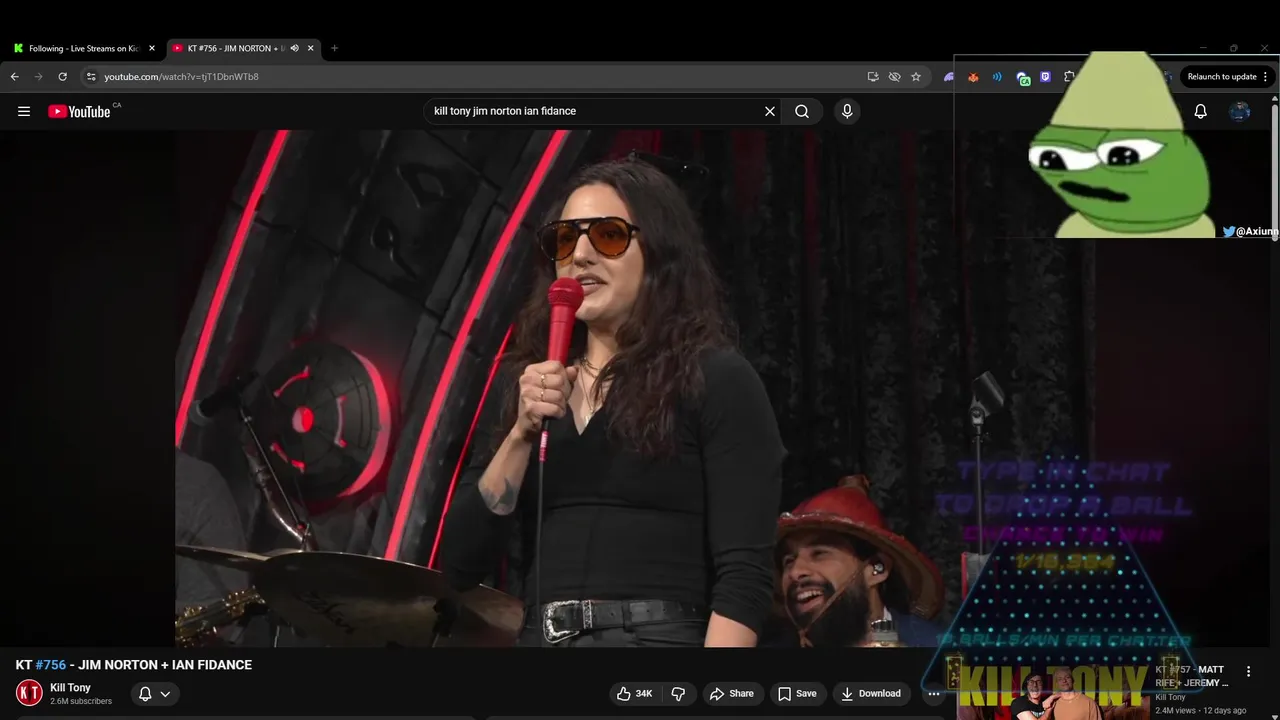This screenshot has width=1280, height=720.
Task: Click the Share button
Action: [731, 693]
